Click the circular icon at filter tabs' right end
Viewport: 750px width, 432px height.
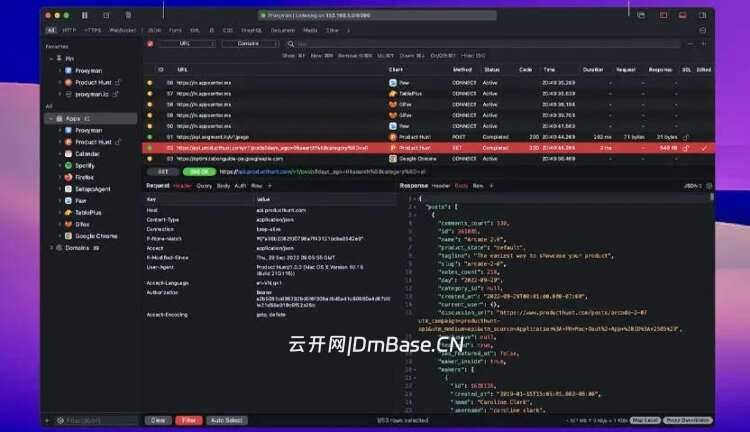[x=703, y=30]
